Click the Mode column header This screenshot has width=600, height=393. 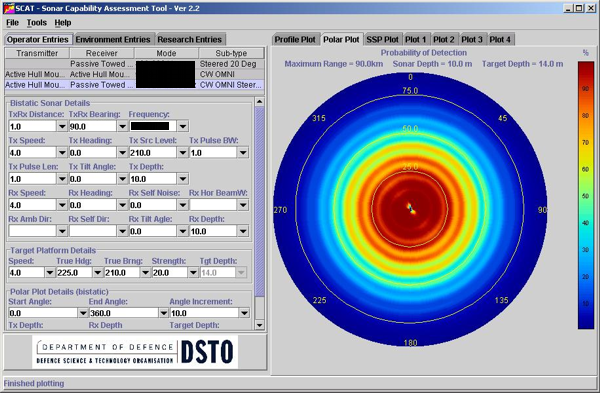[166, 53]
